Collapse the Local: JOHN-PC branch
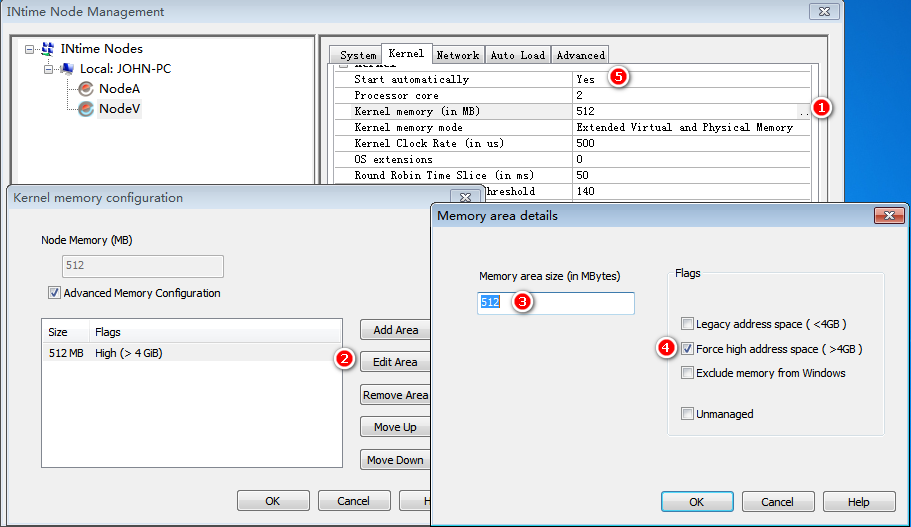Viewport: 911px width, 527px height. tap(49, 69)
